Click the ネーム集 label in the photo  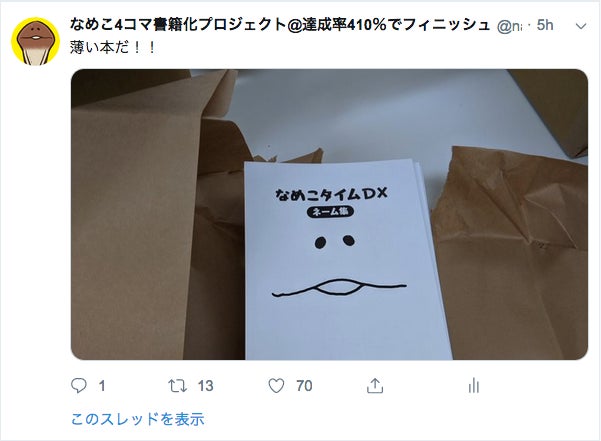click(330, 211)
